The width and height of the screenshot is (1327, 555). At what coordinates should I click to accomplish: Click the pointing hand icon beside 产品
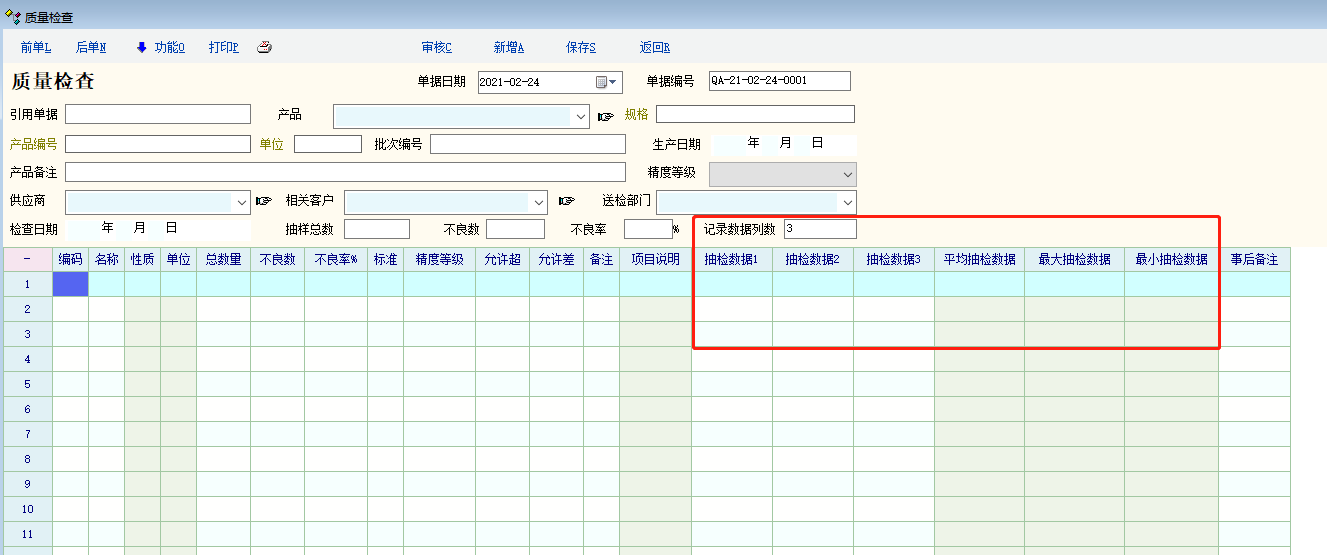605,116
